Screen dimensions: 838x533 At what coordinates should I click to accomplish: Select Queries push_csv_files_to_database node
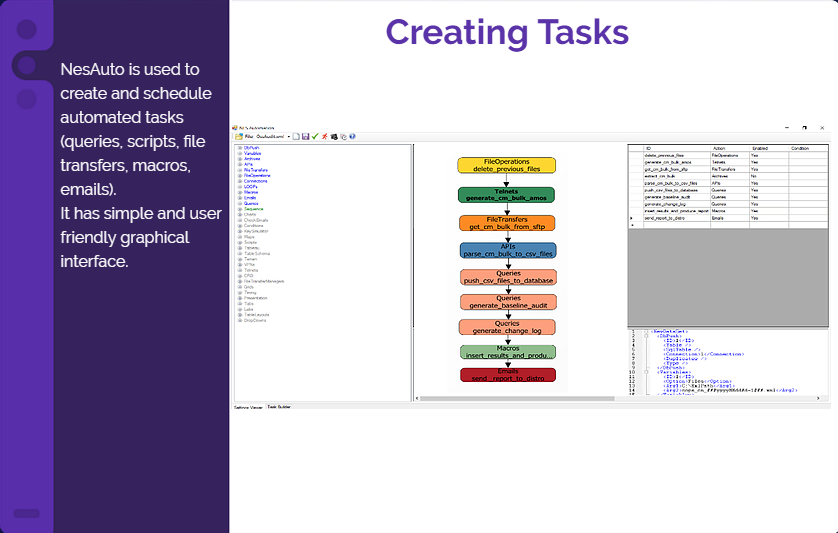click(508, 277)
